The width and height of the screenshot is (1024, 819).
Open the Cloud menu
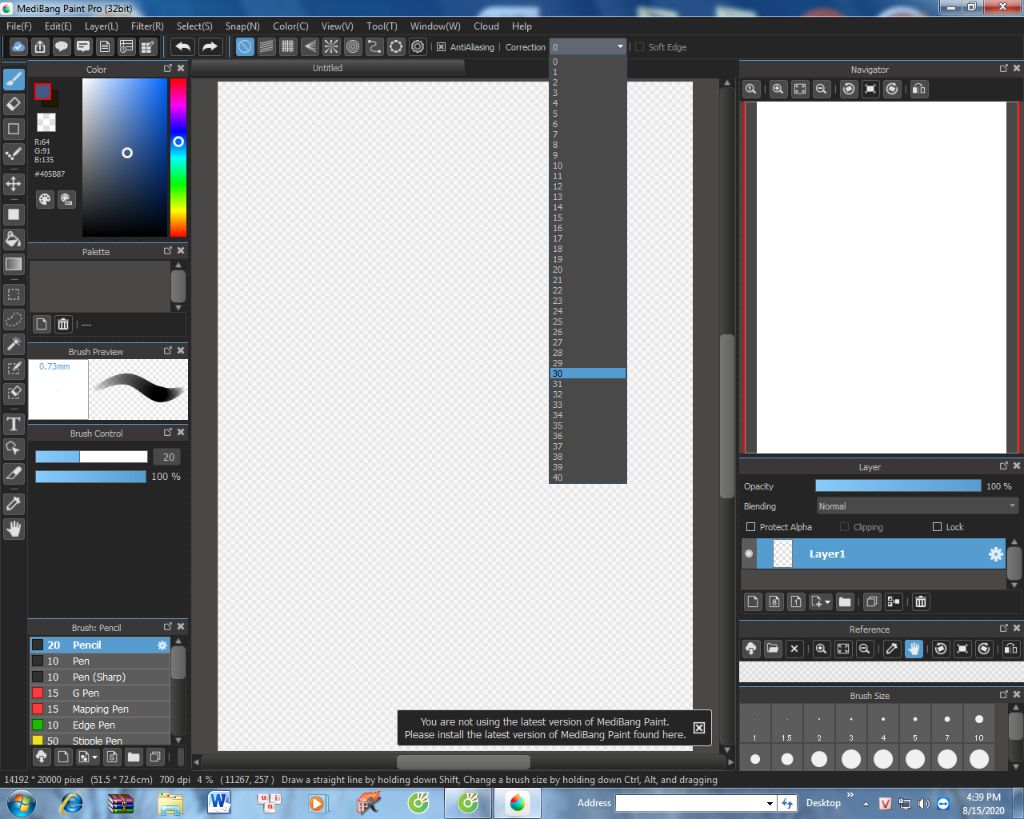[x=486, y=26]
